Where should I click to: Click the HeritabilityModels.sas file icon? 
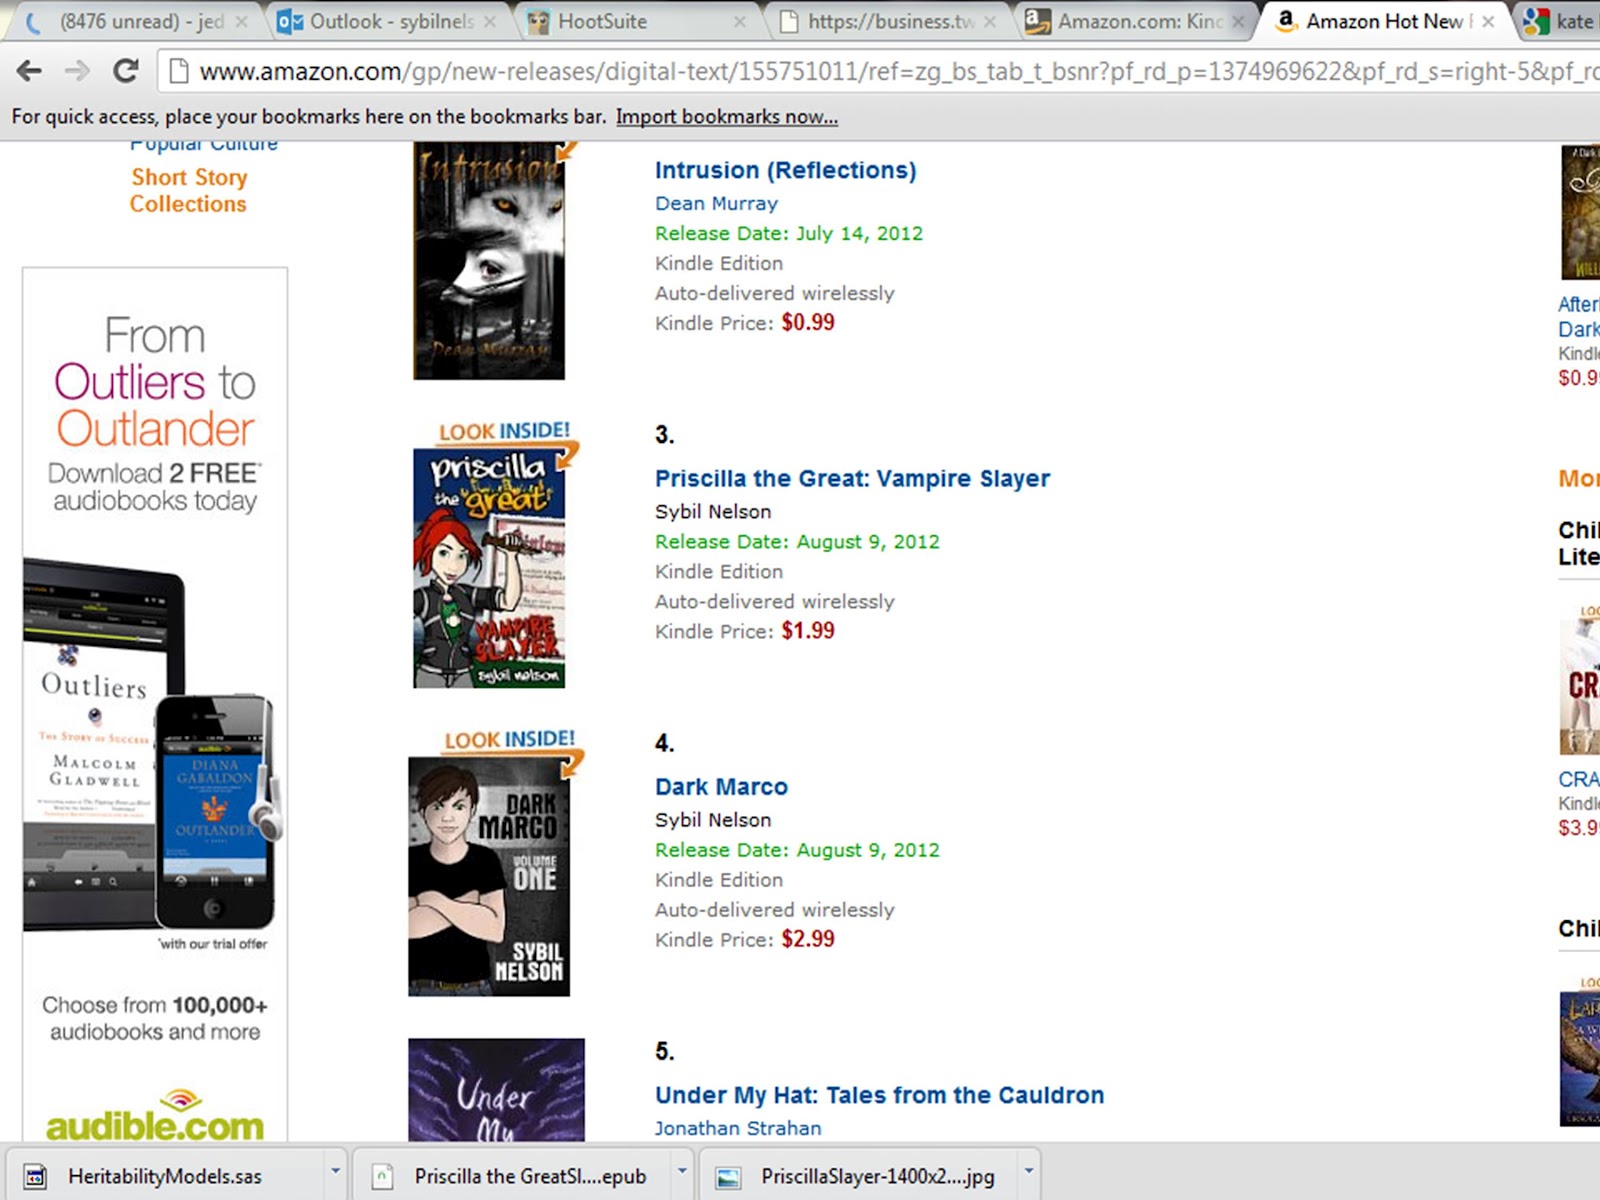coord(35,1177)
